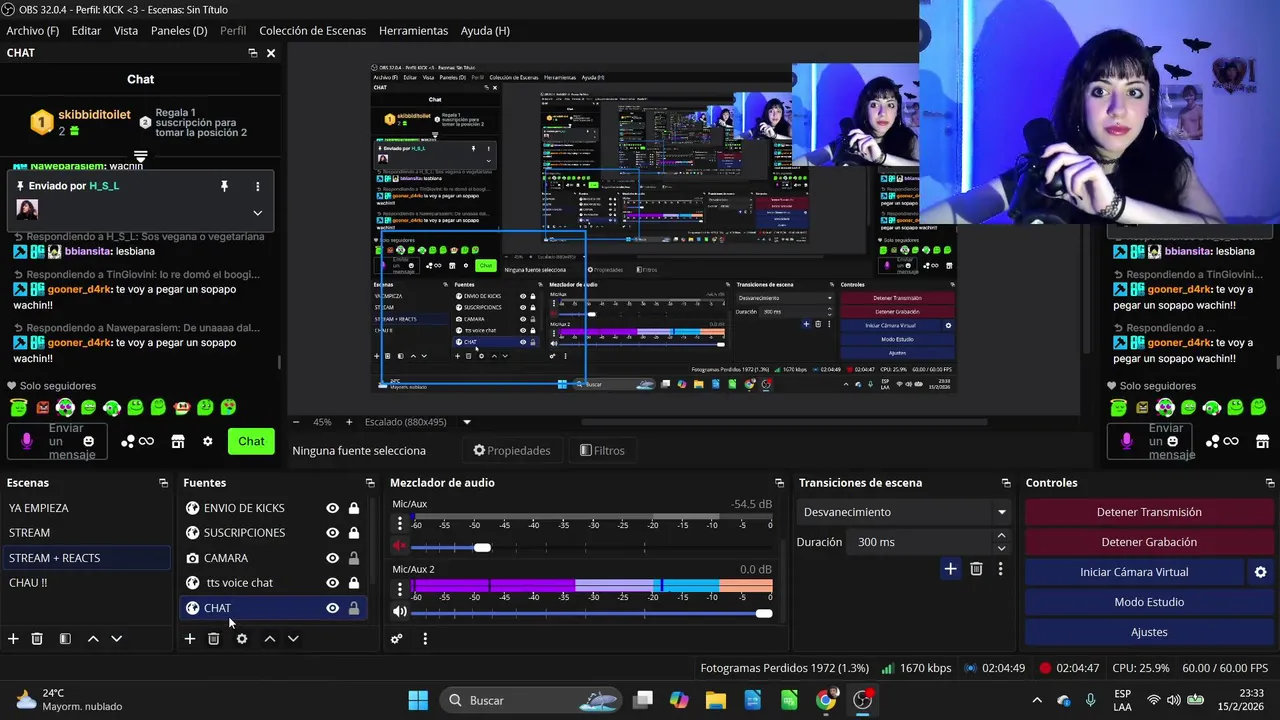Screen dimensions: 1280x720
Task: Decrease transition duration with down arrow
Action: coord(1001,548)
